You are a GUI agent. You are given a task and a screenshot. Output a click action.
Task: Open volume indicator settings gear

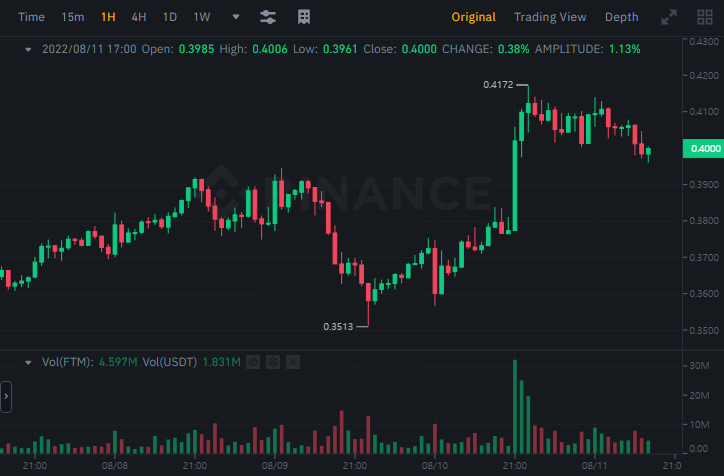coord(273,362)
